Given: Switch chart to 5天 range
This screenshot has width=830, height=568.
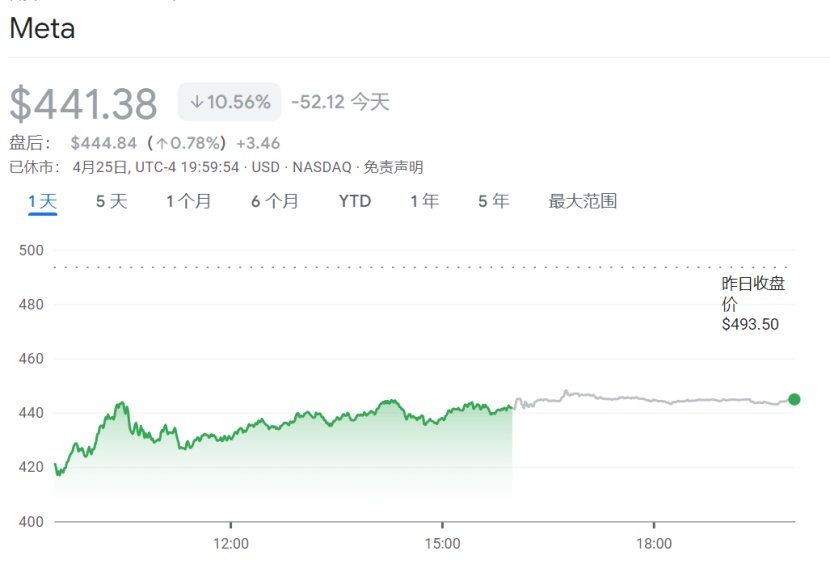Looking at the screenshot, I should click(111, 201).
